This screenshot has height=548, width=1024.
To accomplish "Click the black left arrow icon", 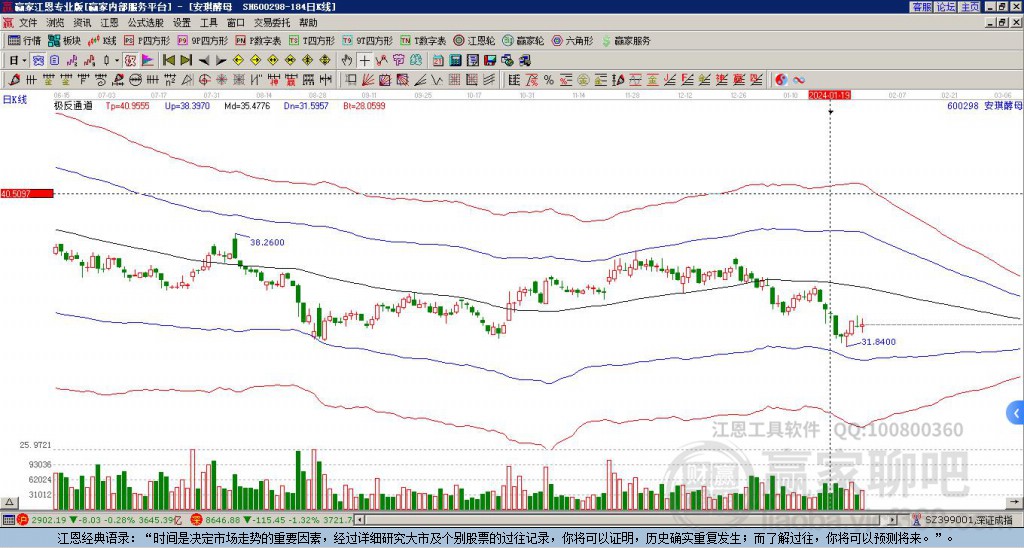I will click(x=204, y=61).
